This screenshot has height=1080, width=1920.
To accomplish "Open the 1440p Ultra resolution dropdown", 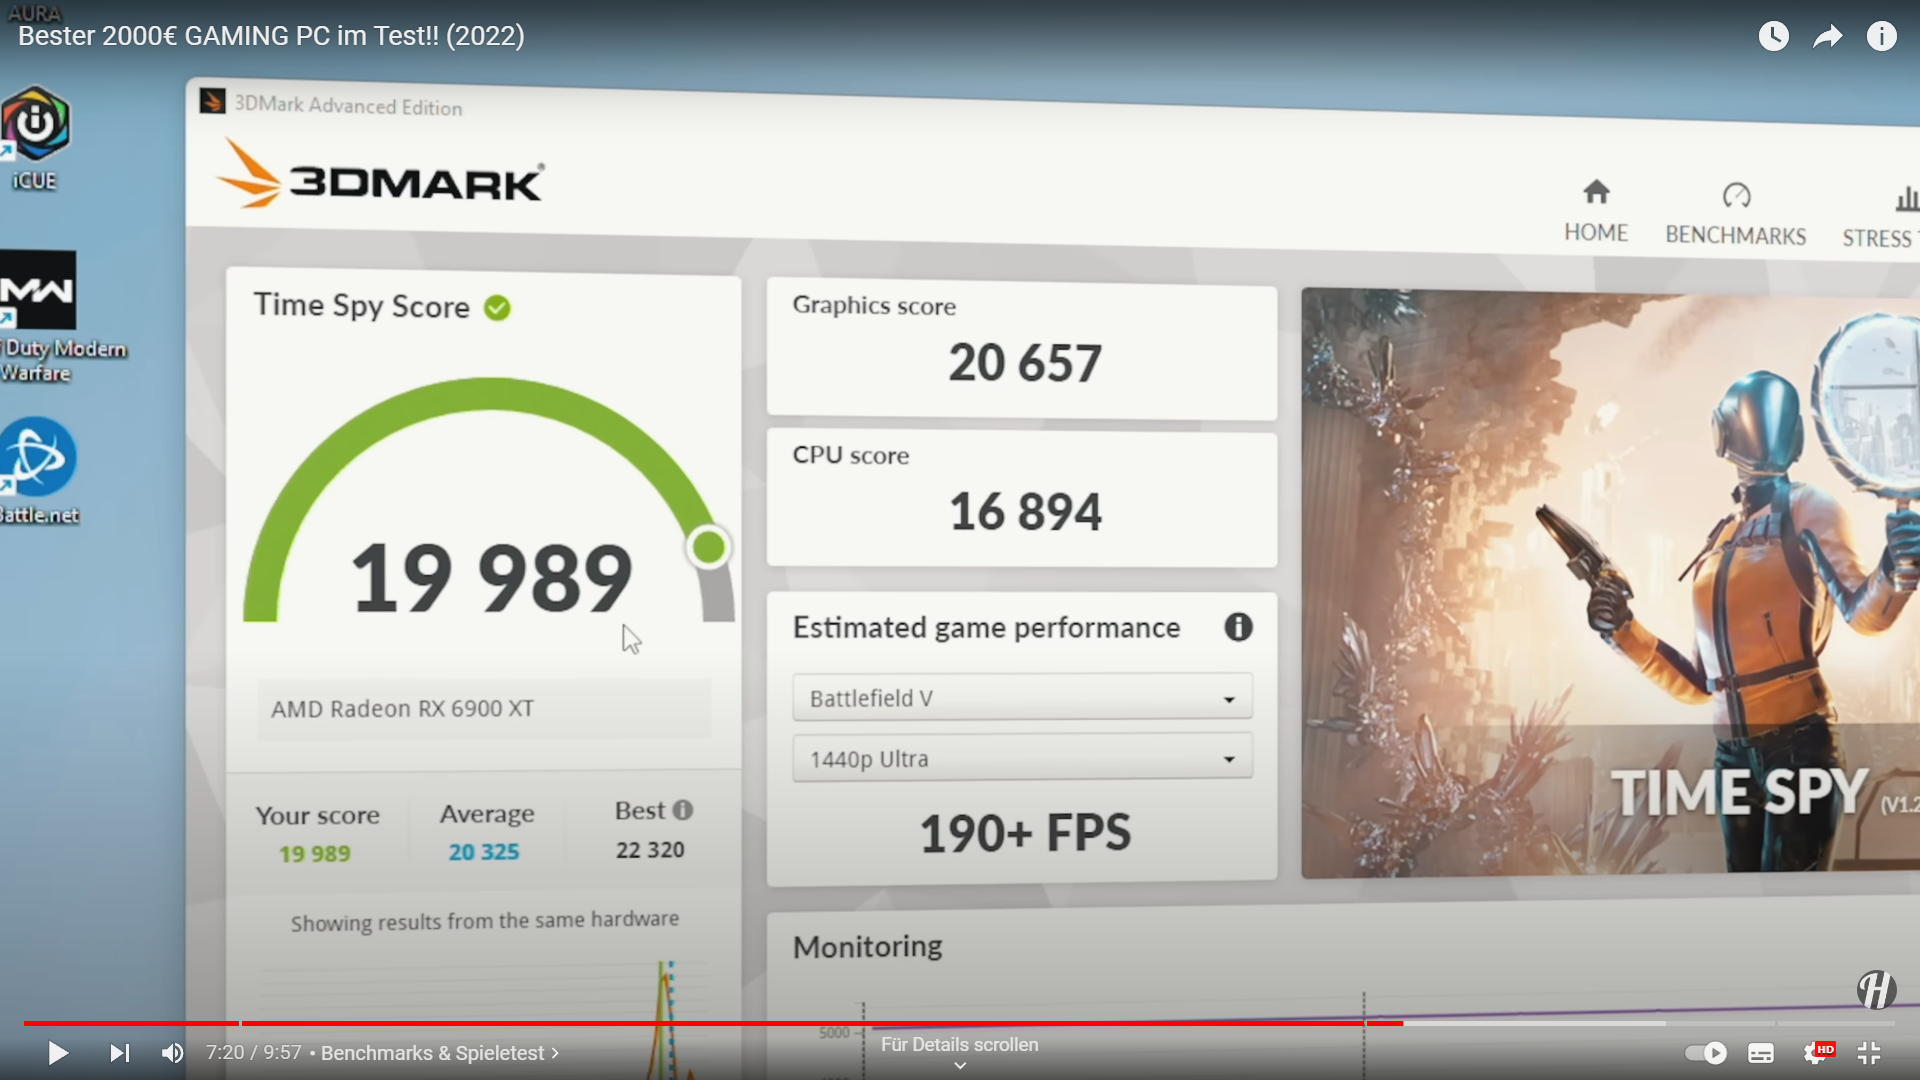I will coord(1022,758).
